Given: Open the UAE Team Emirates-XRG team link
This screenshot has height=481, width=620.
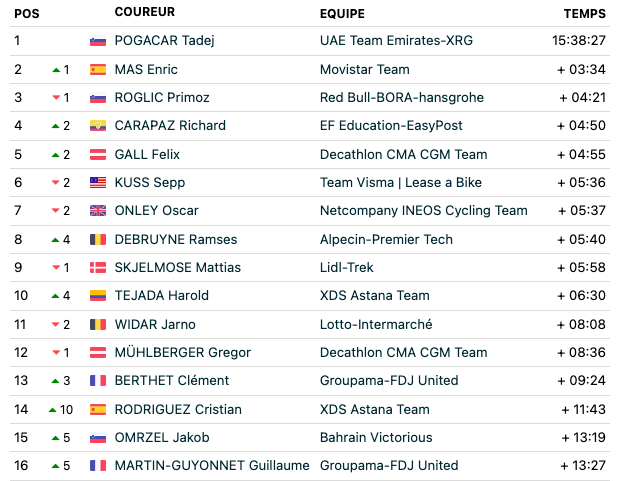Looking at the screenshot, I should coord(396,40).
